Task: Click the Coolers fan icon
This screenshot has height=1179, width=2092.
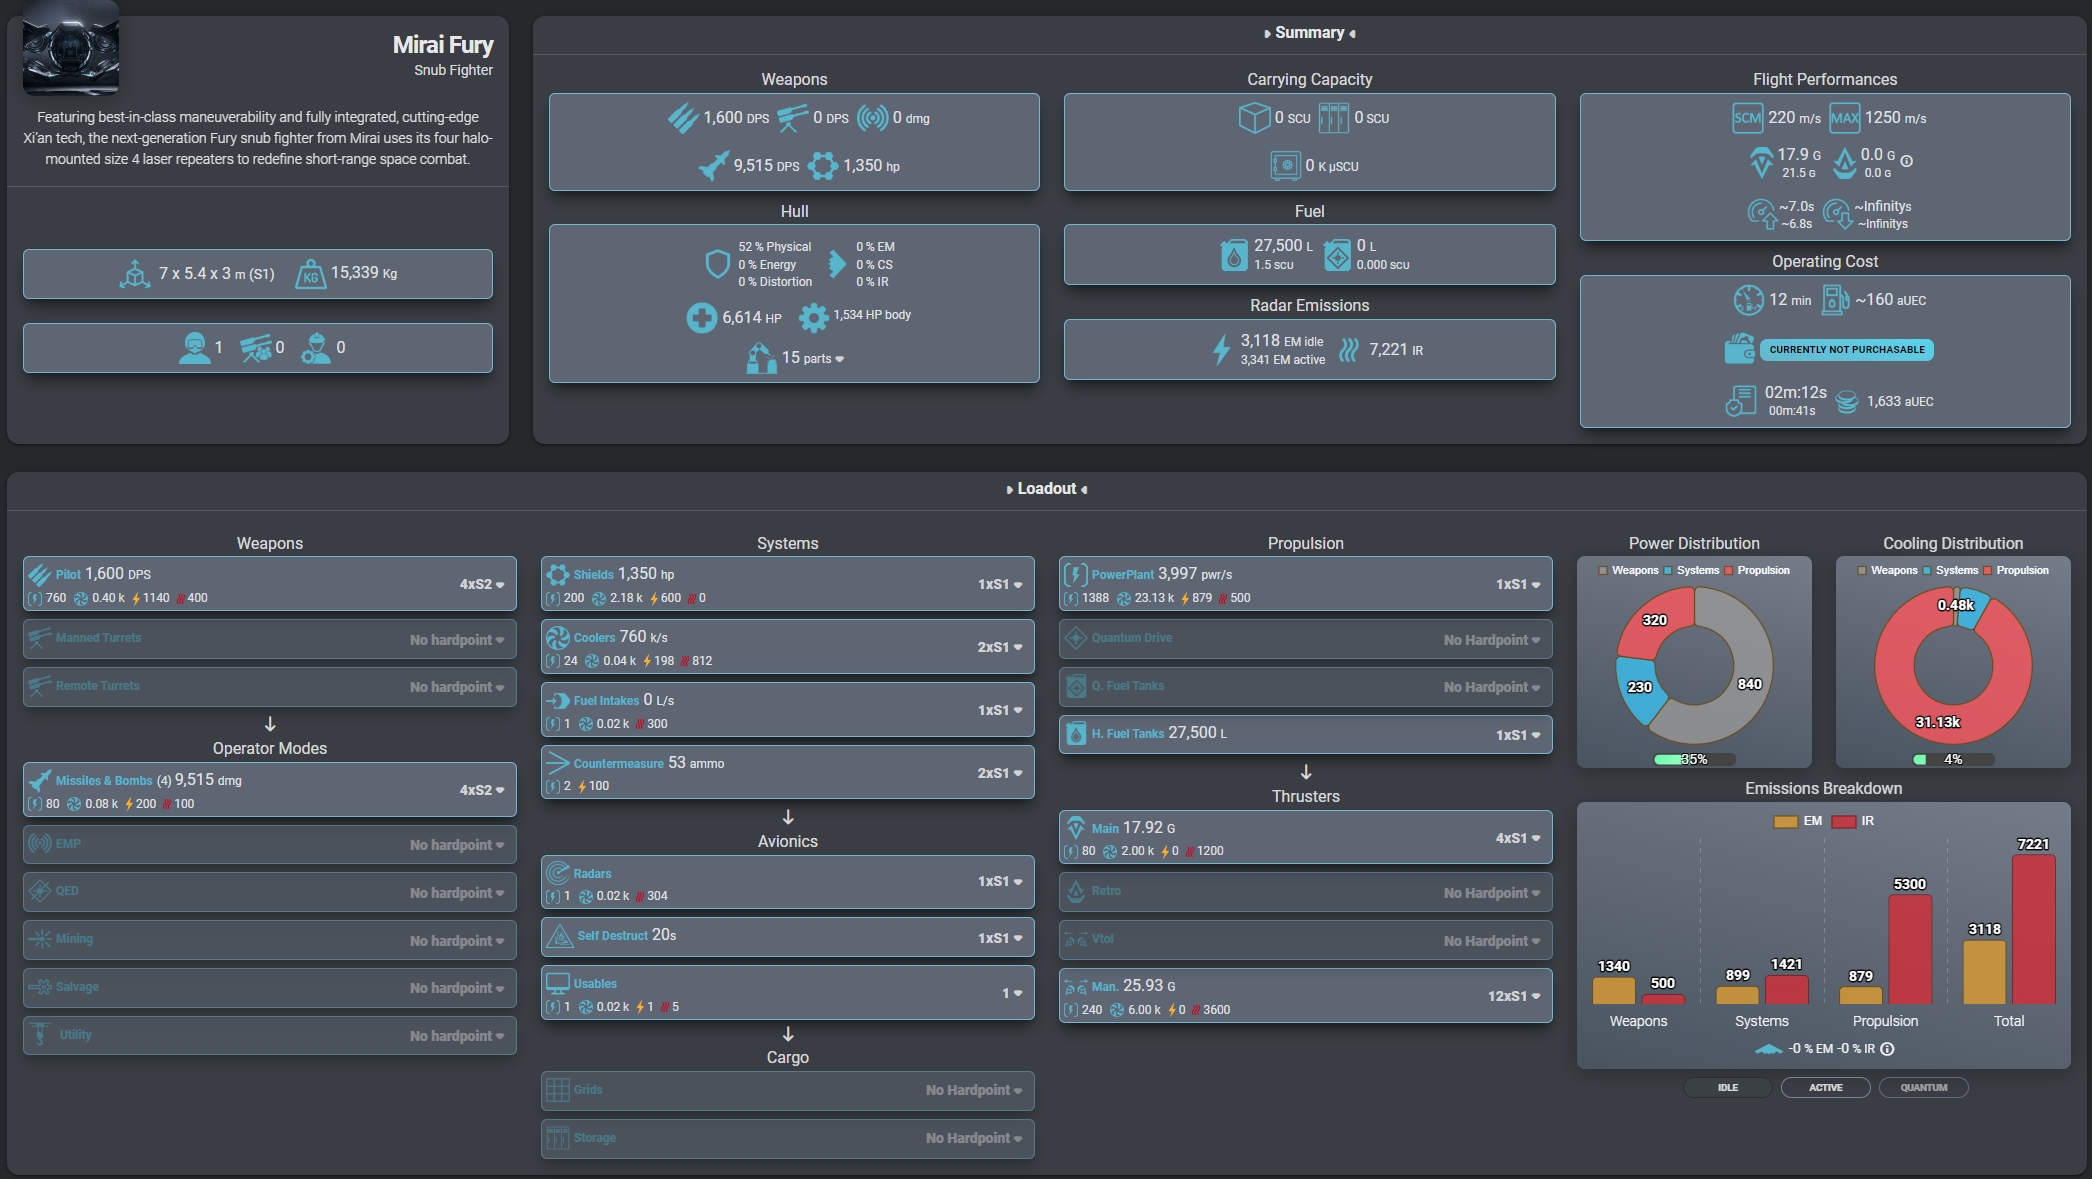Action: pyautogui.click(x=557, y=637)
